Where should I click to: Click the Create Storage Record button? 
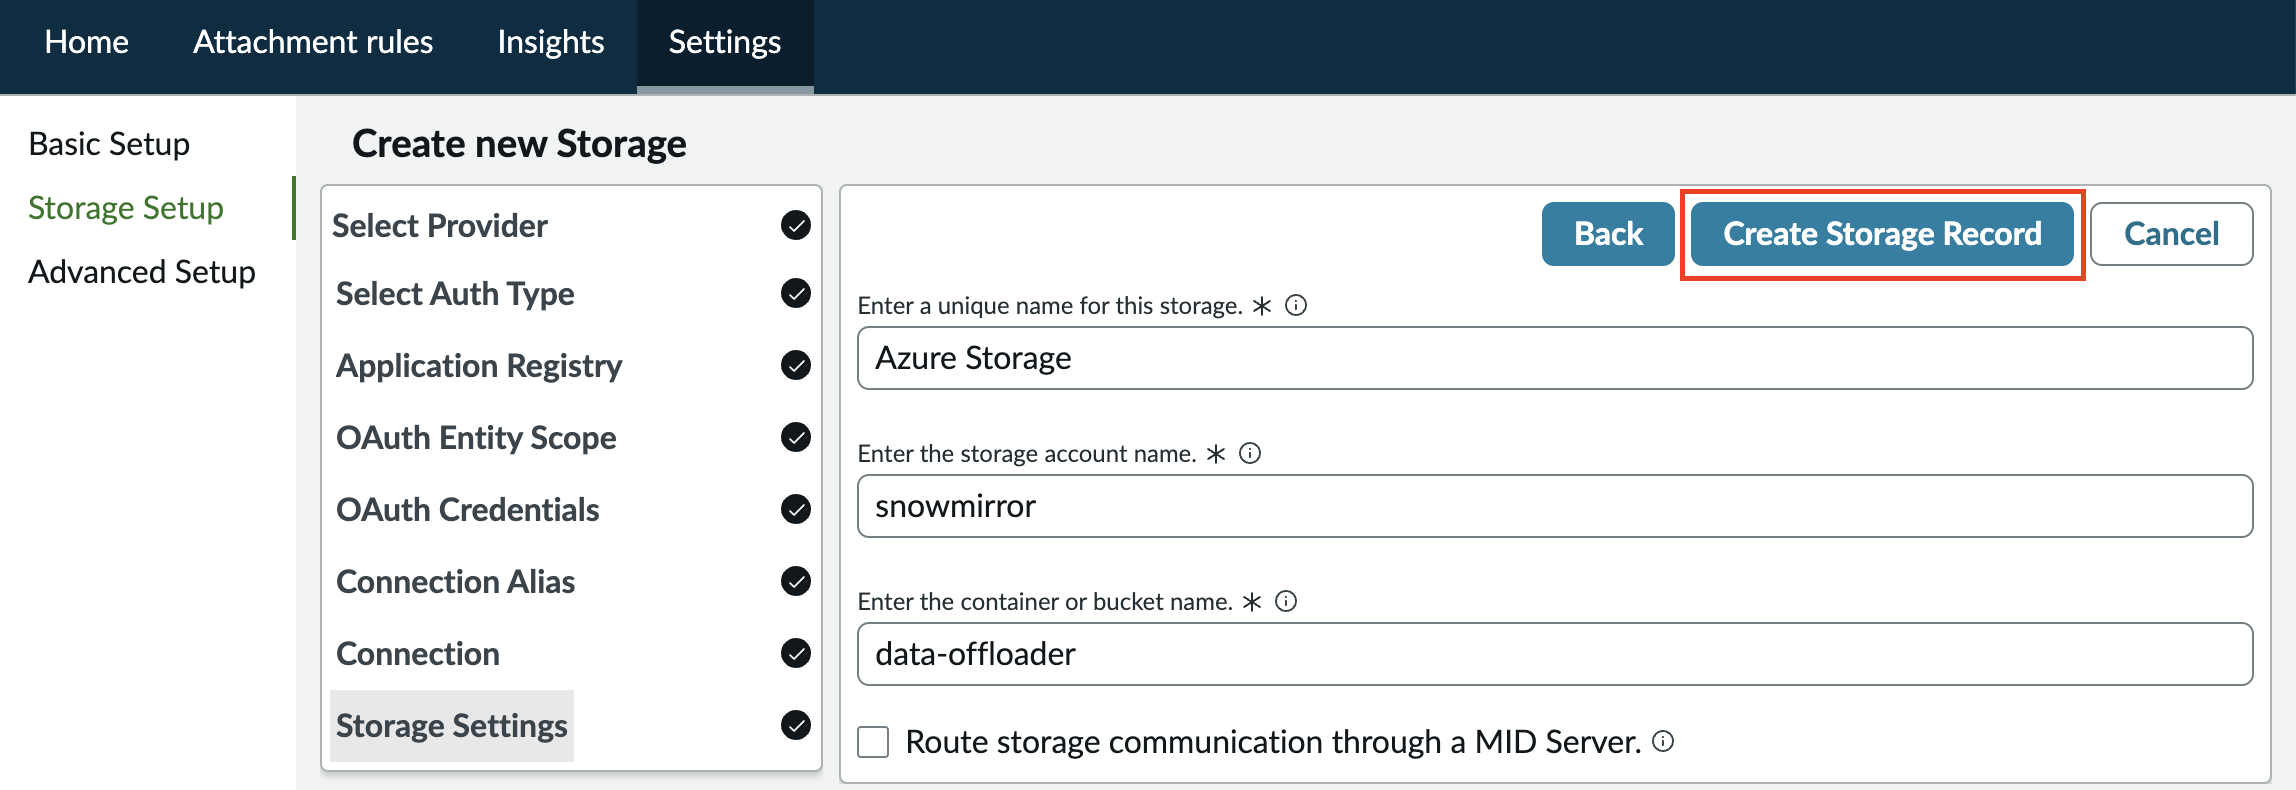pyautogui.click(x=1882, y=234)
